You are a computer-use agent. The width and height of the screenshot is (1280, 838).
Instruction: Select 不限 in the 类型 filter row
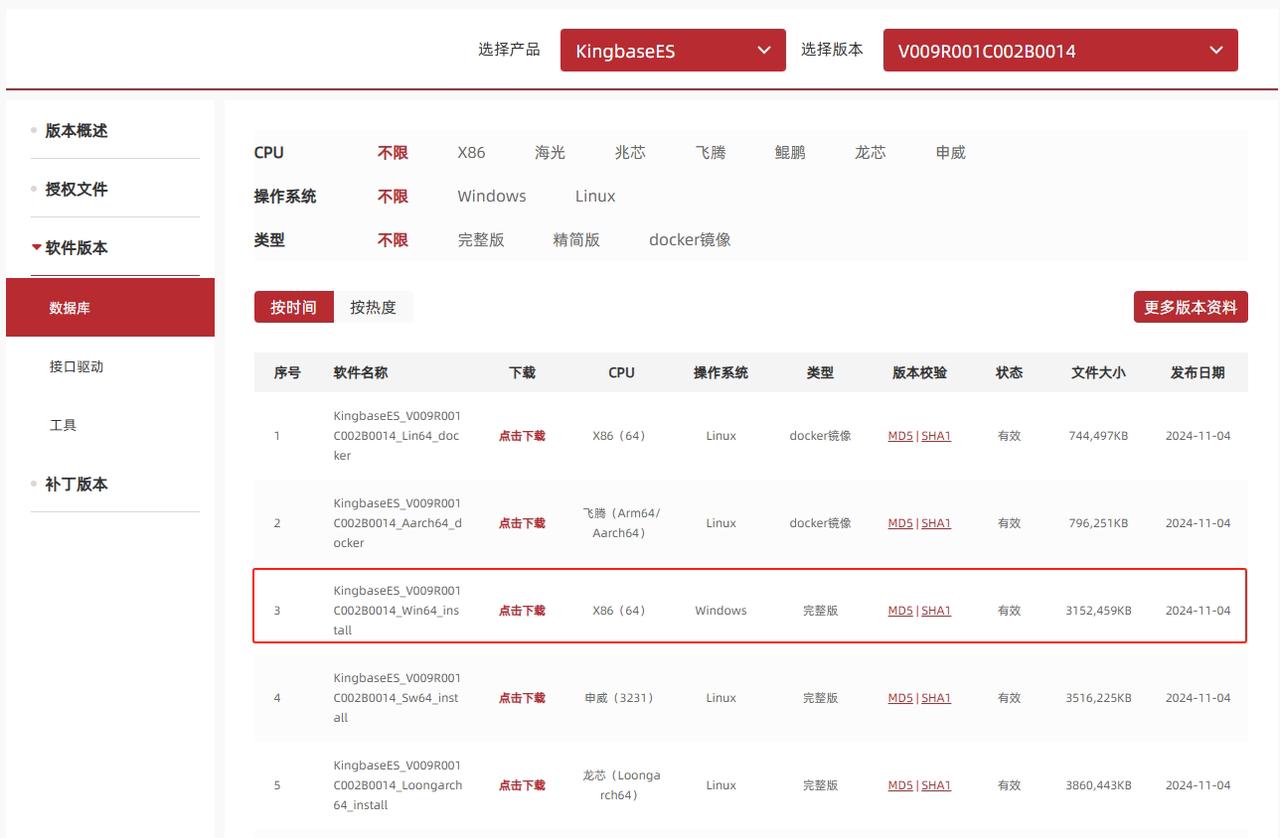click(393, 240)
